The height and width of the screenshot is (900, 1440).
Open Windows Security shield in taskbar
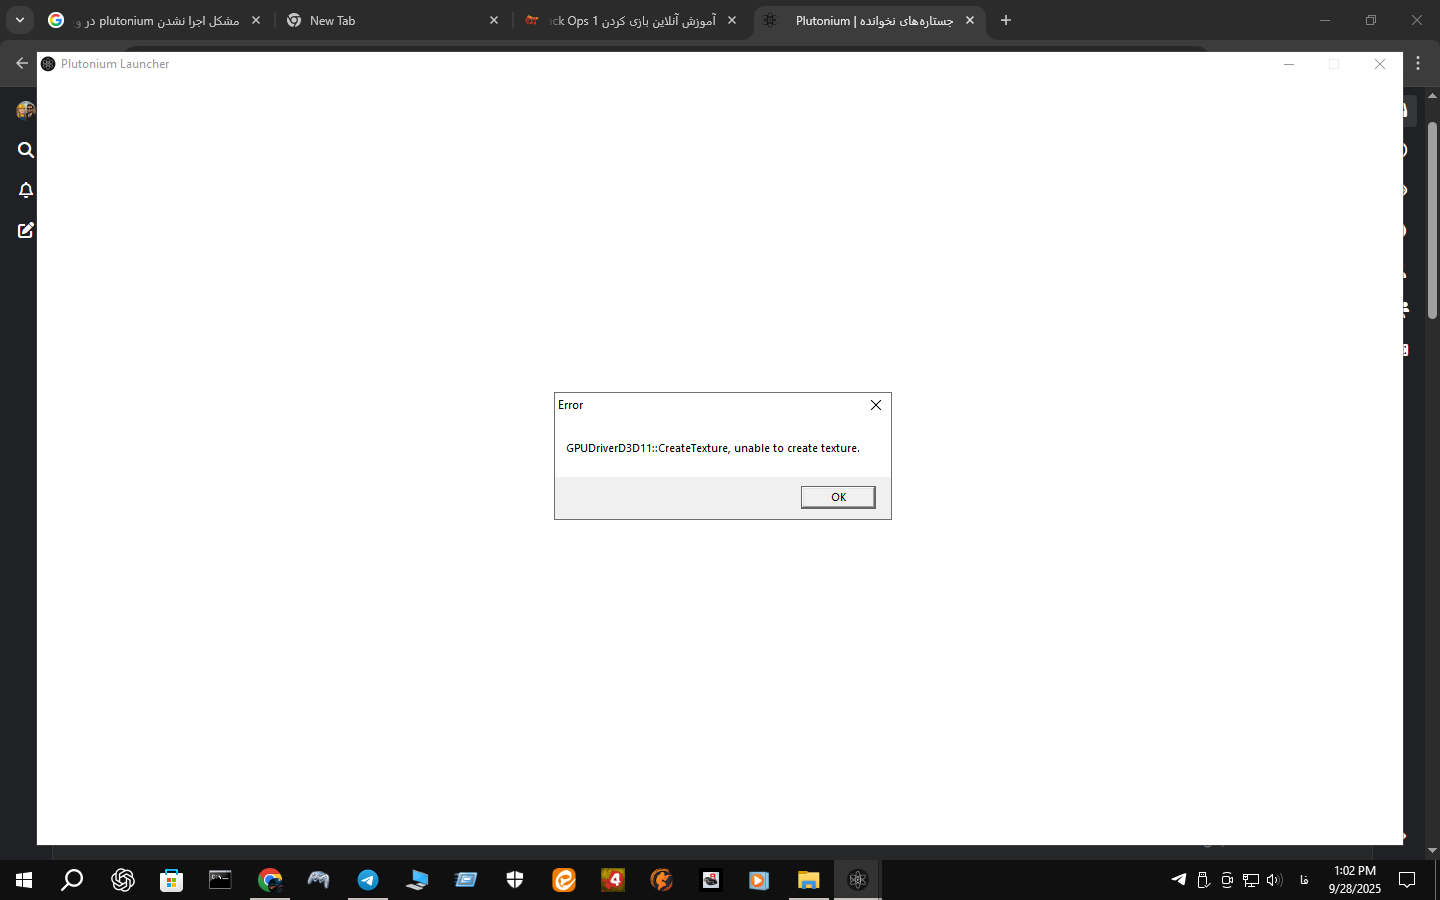515,880
